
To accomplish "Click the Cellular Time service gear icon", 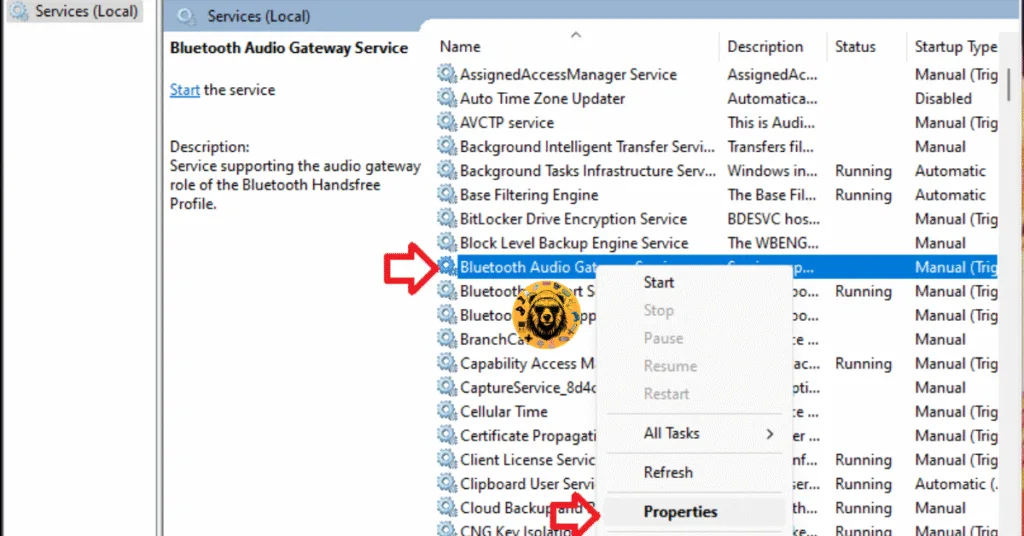I will click(x=446, y=411).
